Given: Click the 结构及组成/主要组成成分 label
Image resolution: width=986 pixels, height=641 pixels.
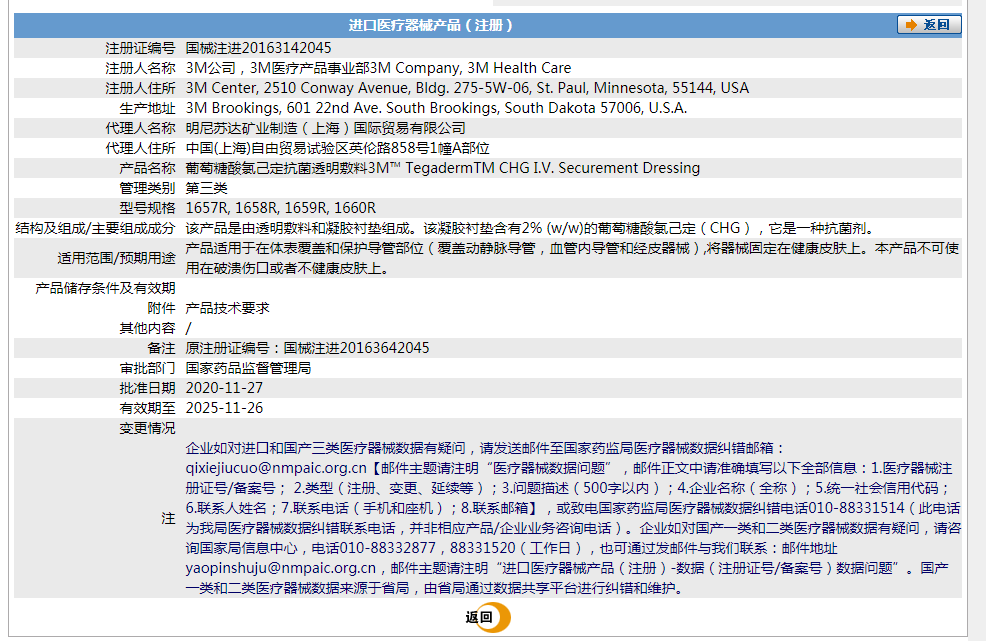Looking at the screenshot, I should coord(96,228).
